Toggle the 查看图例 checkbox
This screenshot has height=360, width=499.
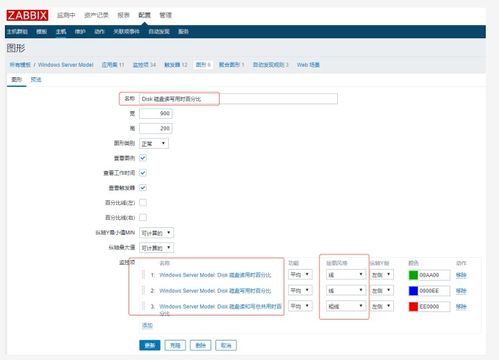tap(143, 158)
